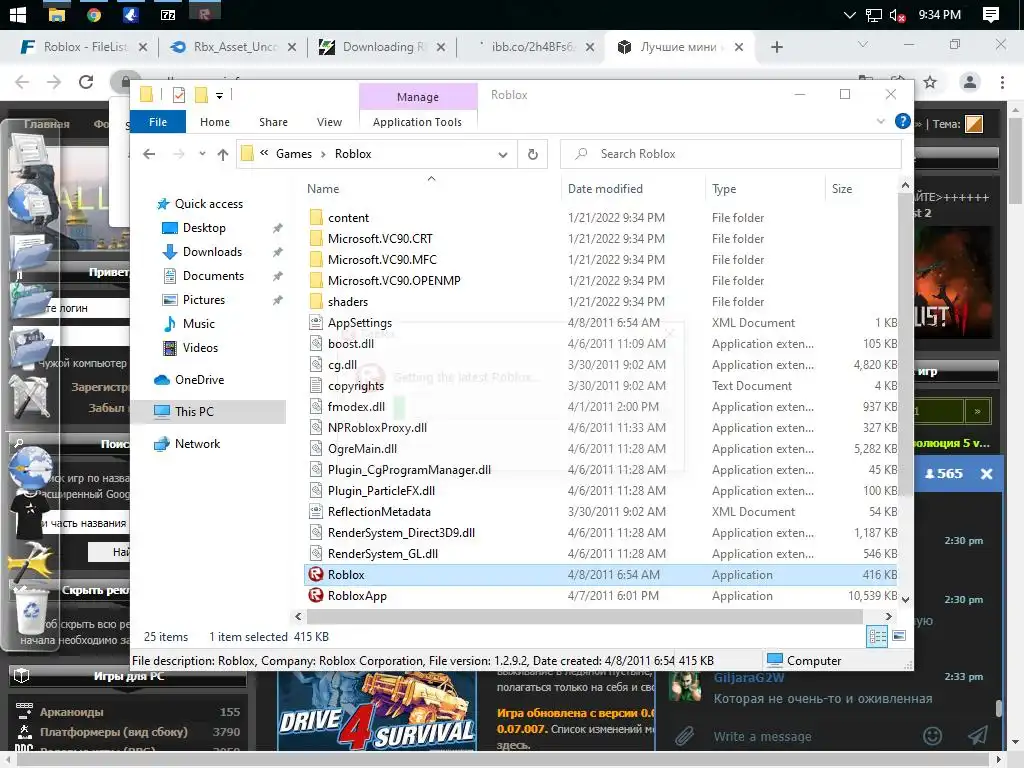Open the File ribbon tab

pos(158,122)
